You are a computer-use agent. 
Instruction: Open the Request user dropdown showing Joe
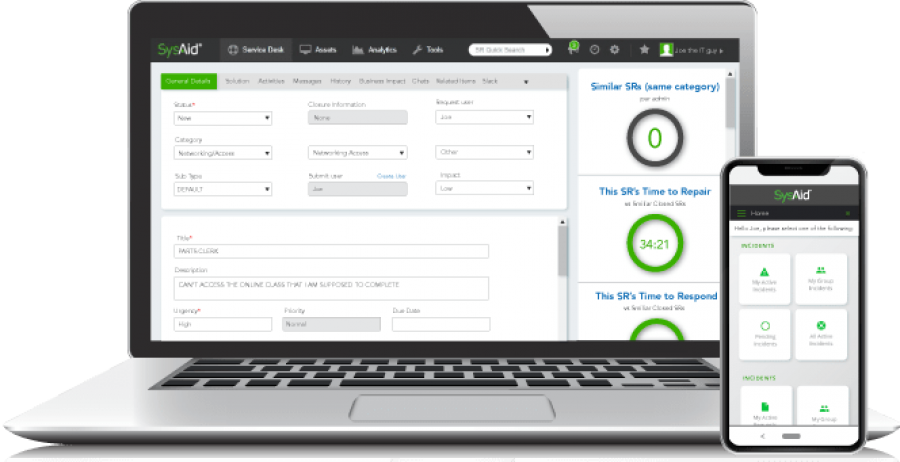[484, 117]
